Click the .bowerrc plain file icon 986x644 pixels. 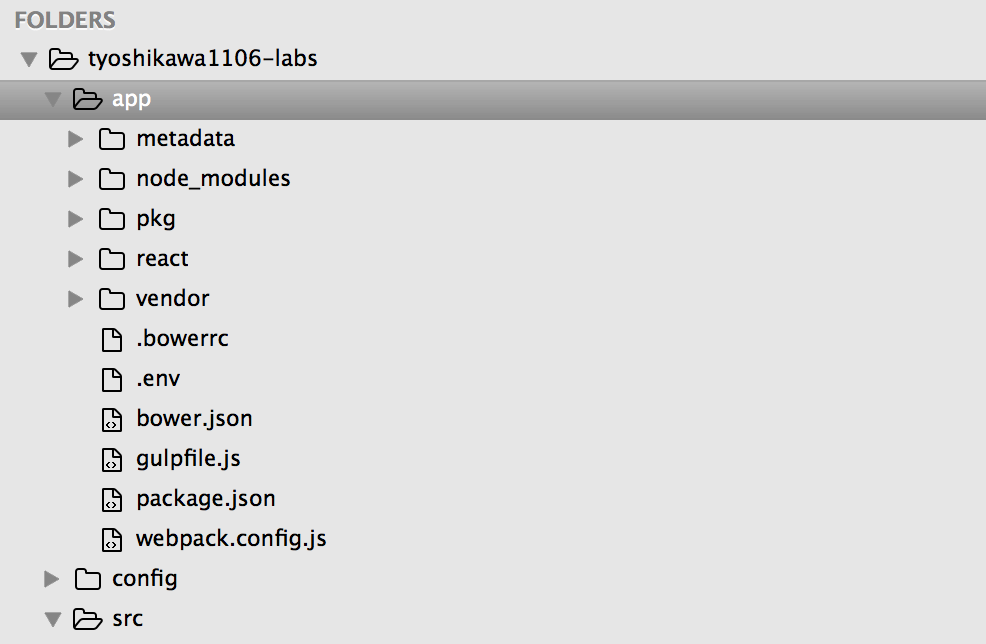[112, 339]
